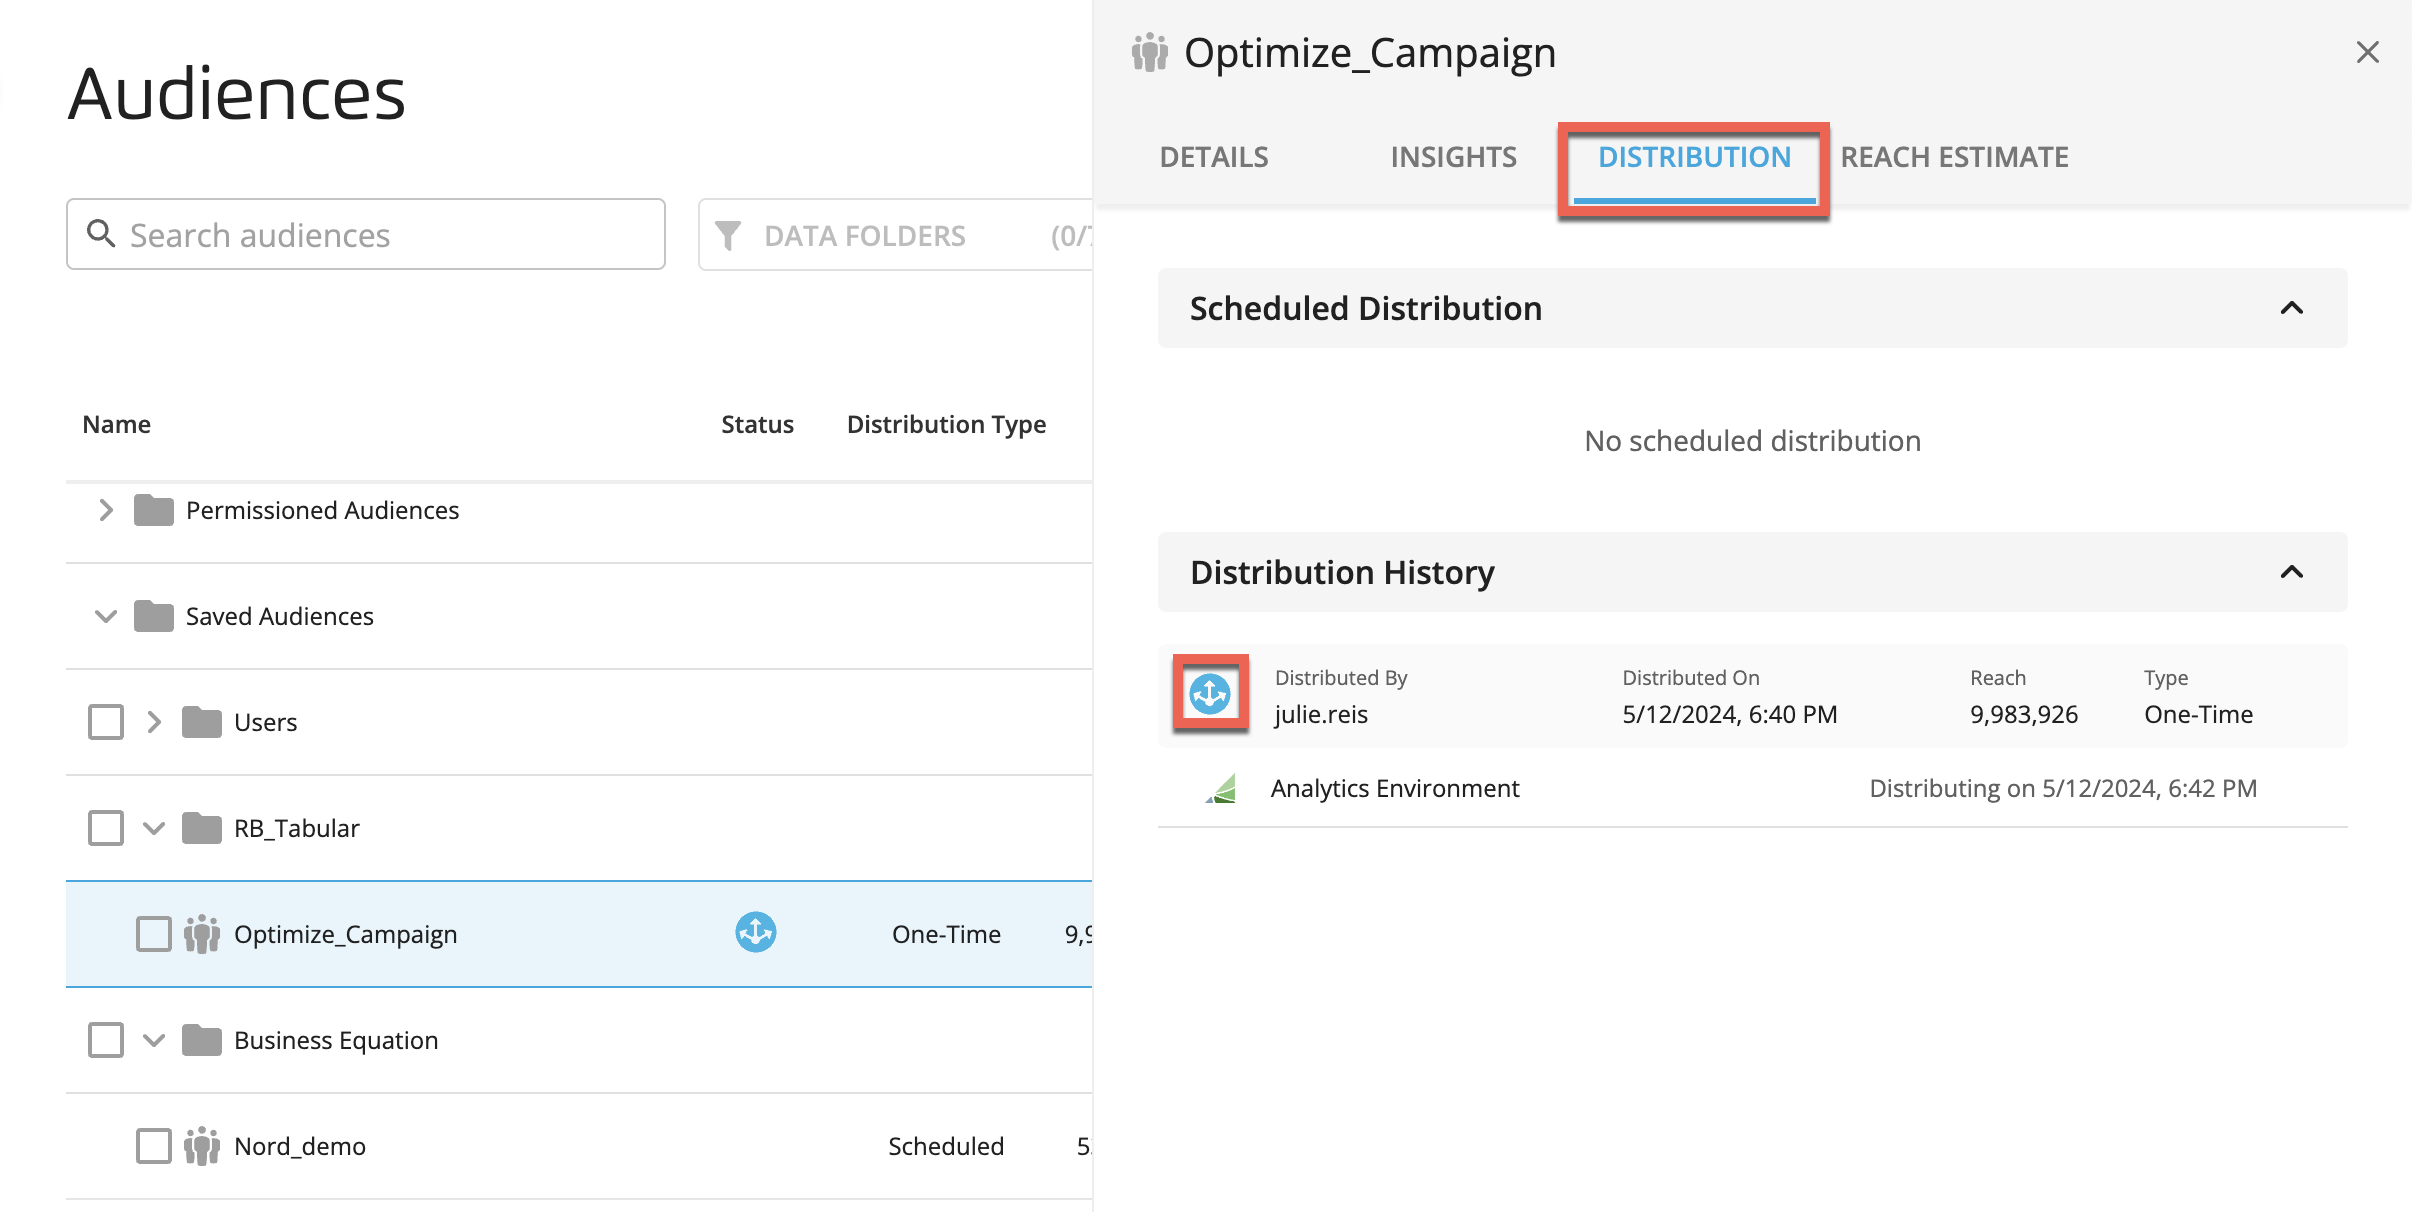Open the Details tab
This screenshot has height=1212, width=2412.
[x=1214, y=157]
